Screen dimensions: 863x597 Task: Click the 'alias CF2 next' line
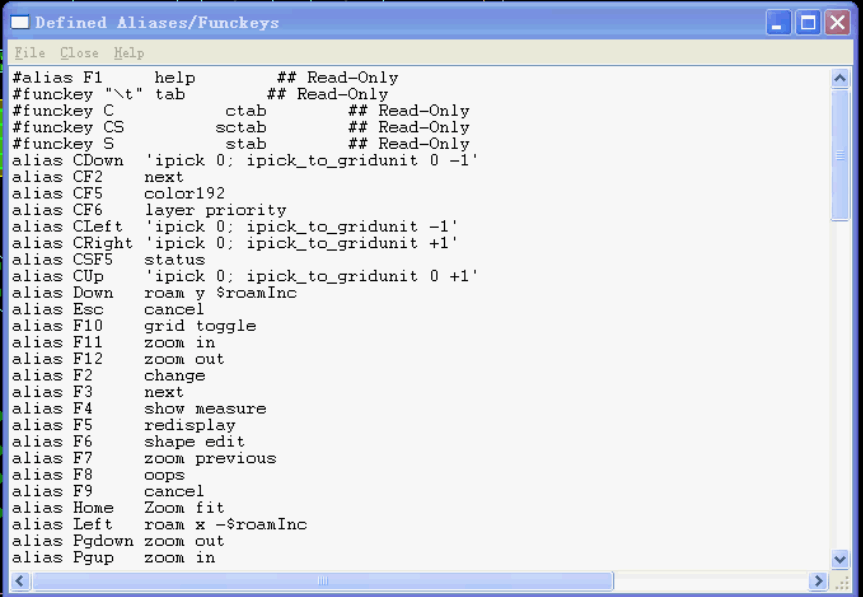[98, 177]
